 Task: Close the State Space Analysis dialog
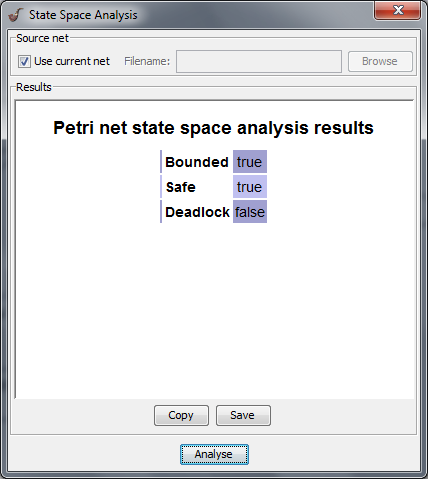click(397, 10)
